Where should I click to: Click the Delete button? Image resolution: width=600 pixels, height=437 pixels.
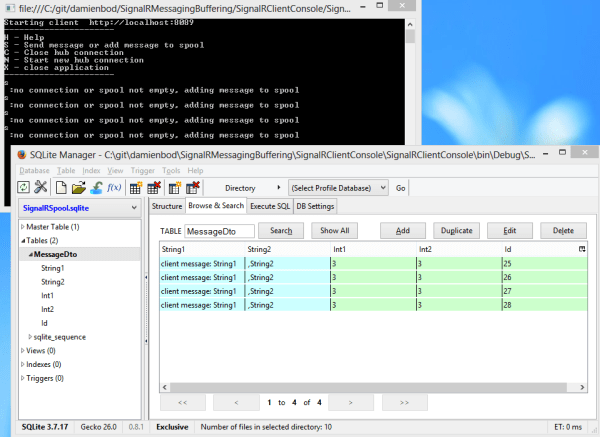(563, 230)
